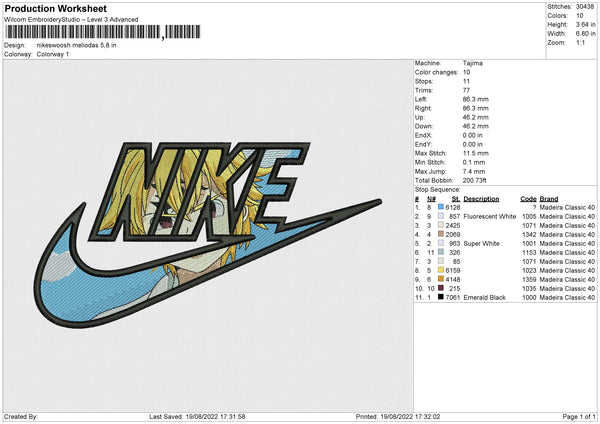The image size is (600, 424).
Task: Select the Emerald Black description text
Action: click(x=484, y=297)
